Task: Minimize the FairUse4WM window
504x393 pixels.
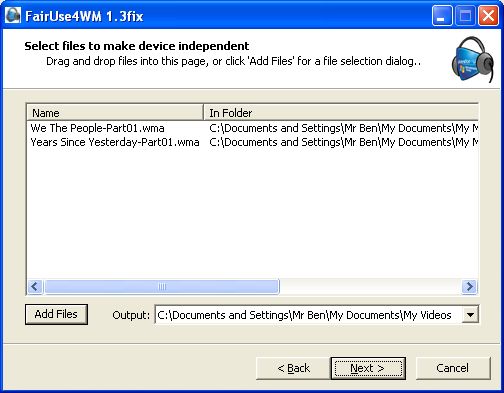Action: (442, 16)
